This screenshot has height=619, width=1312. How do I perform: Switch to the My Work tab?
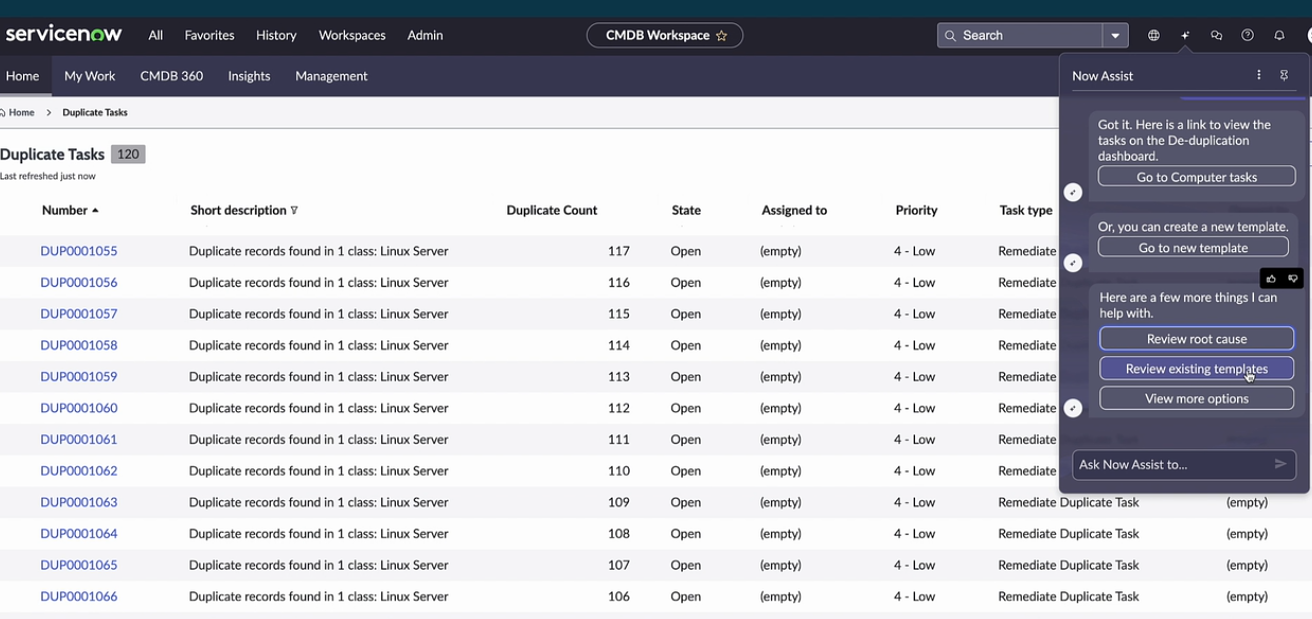[90, 76]
